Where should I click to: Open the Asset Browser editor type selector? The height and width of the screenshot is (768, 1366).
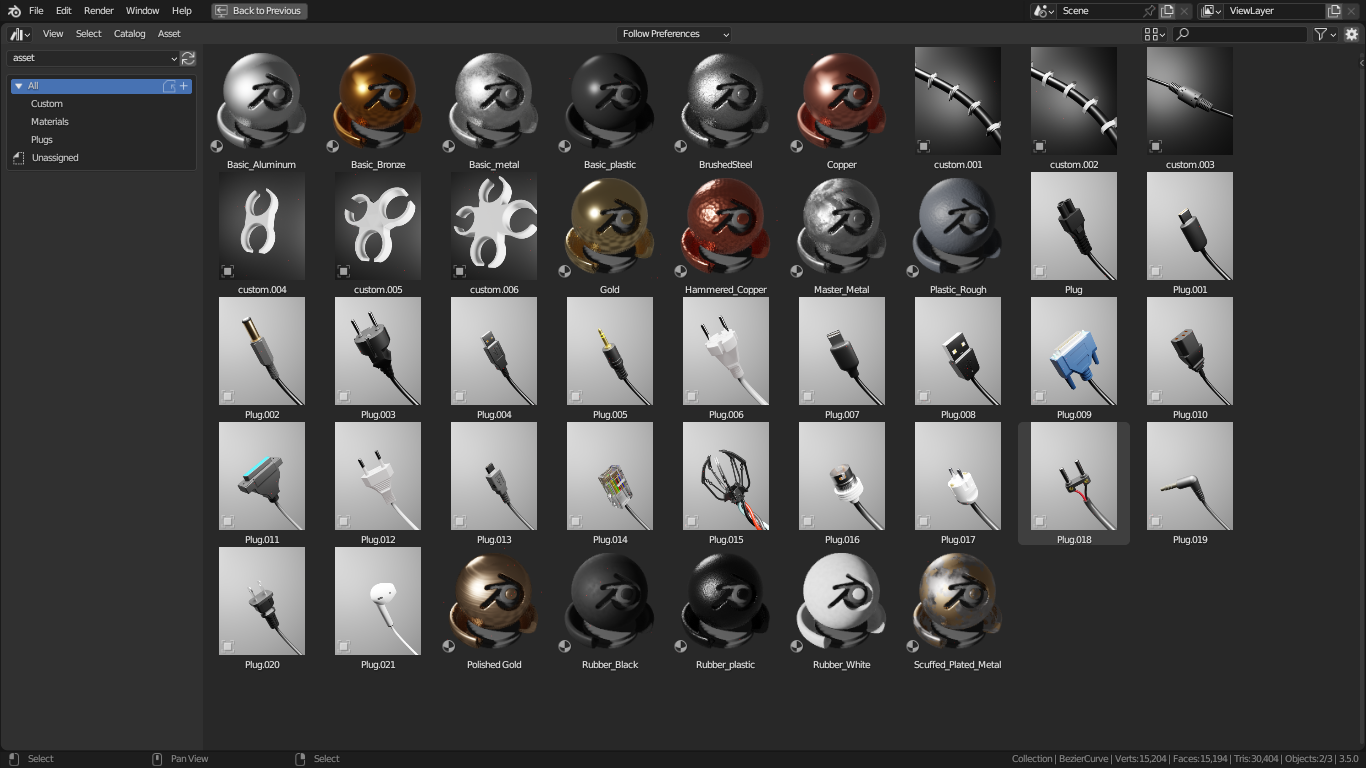point(20,34)
